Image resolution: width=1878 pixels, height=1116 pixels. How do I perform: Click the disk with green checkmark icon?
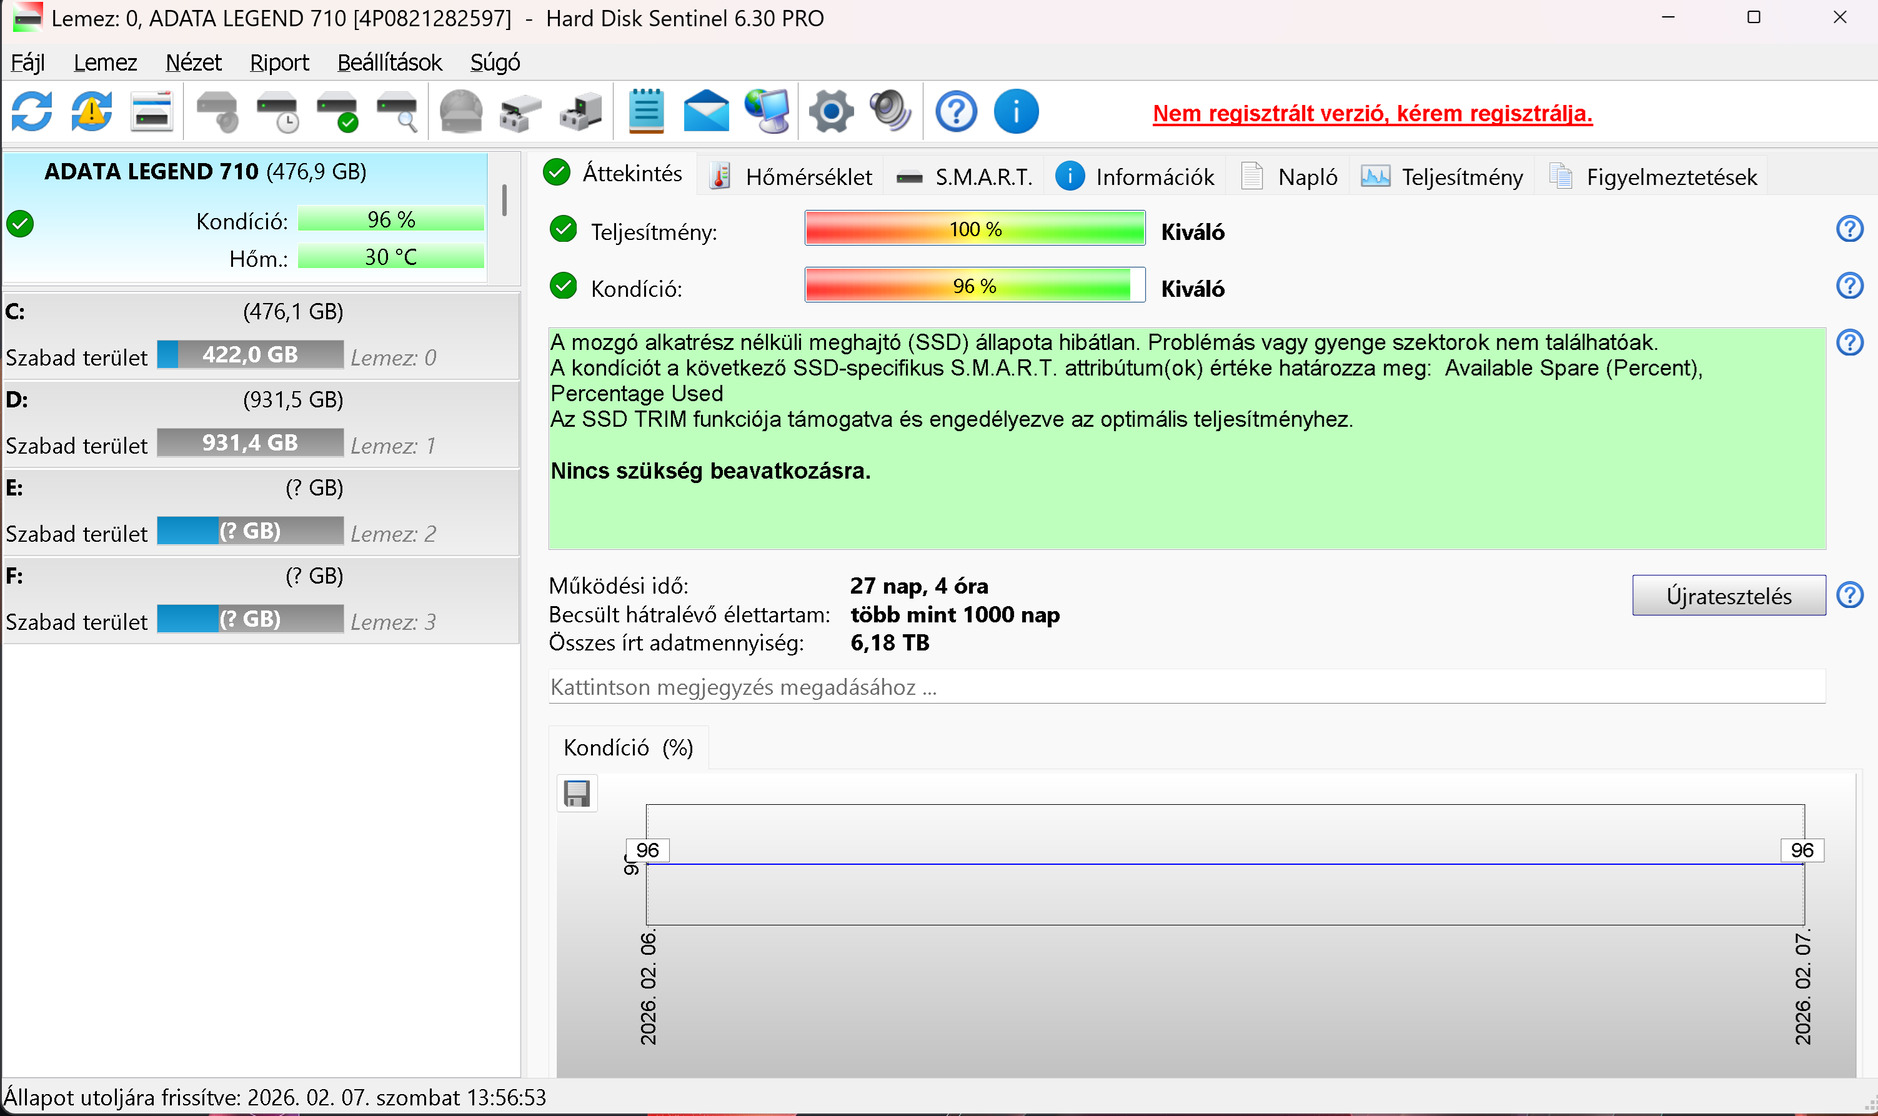[338, 111]
